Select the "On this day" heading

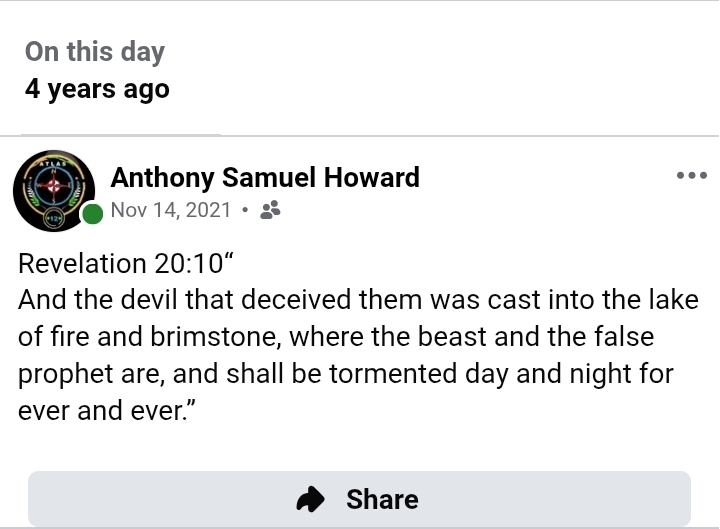(x=95, y=52)
